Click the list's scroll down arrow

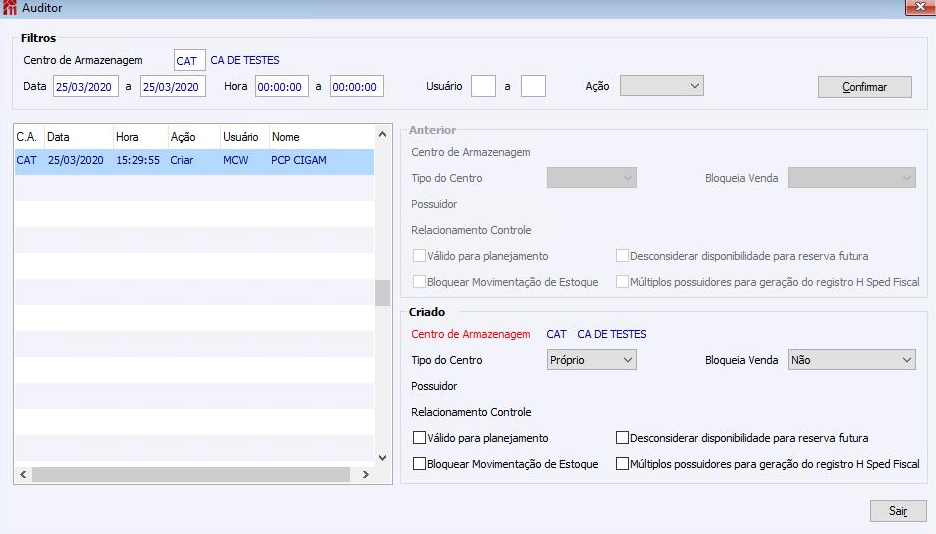pyautogui.click(x=383, y=458)
